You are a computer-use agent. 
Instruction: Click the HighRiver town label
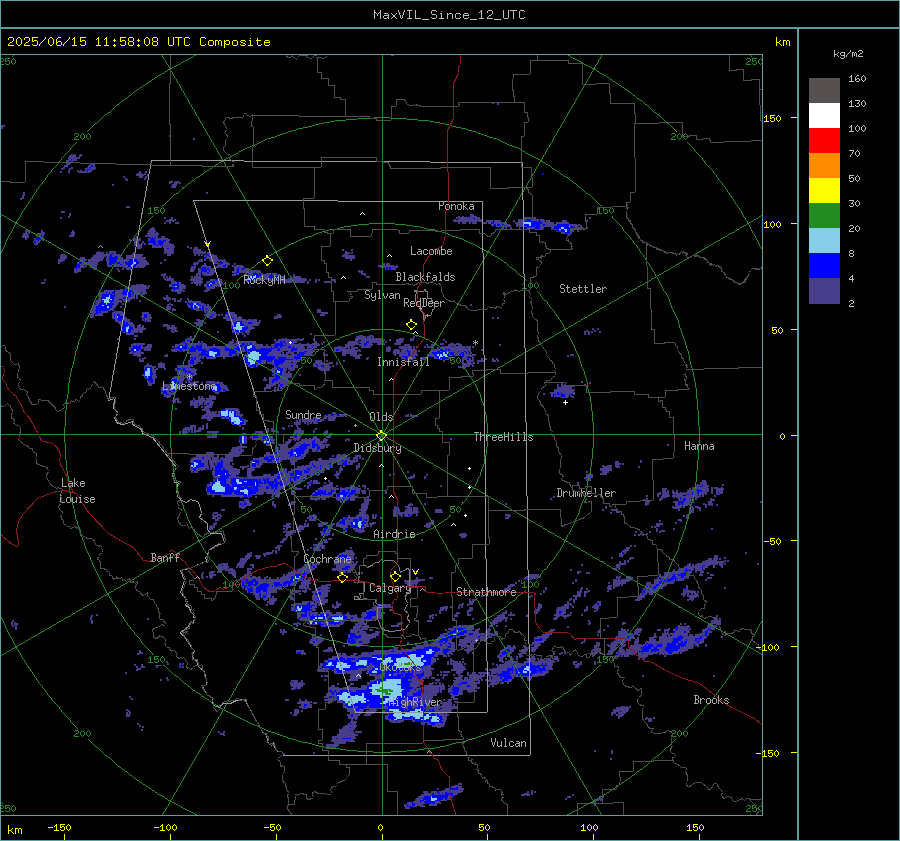click(x=414, y=702)
